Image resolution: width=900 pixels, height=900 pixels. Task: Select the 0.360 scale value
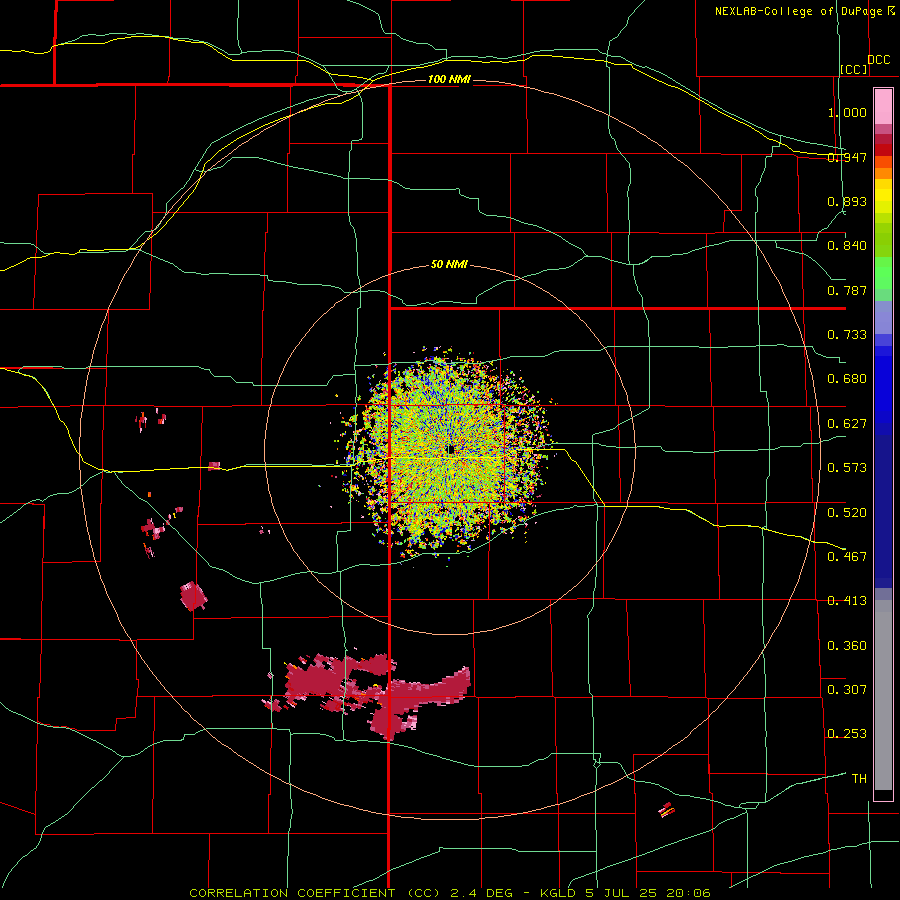847,645
